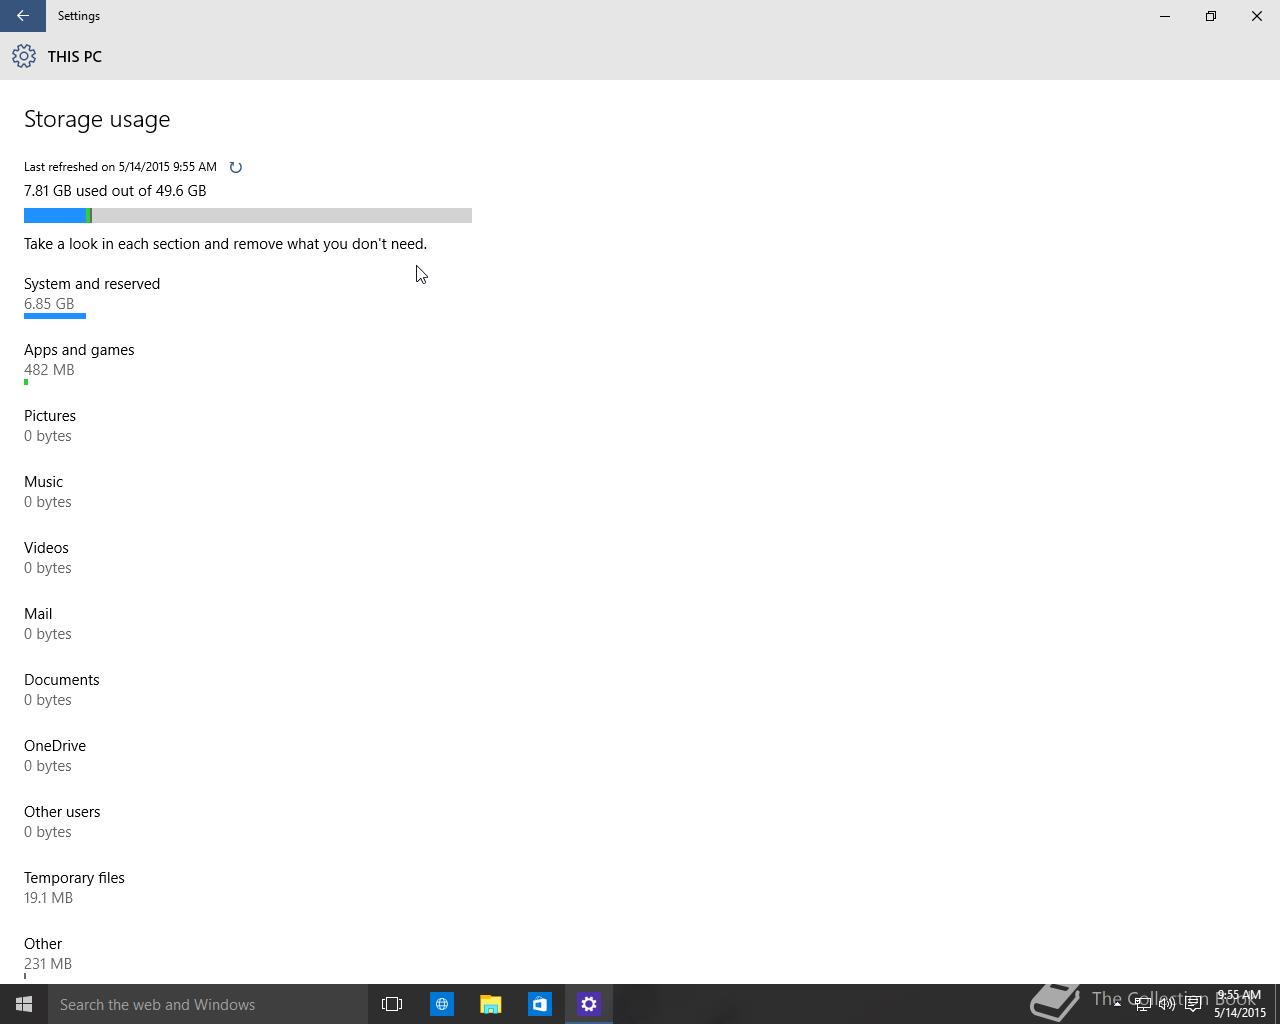
Task: Open the Store app on the taskbar
Action: pyautogui.click(x=539, y=1004)
